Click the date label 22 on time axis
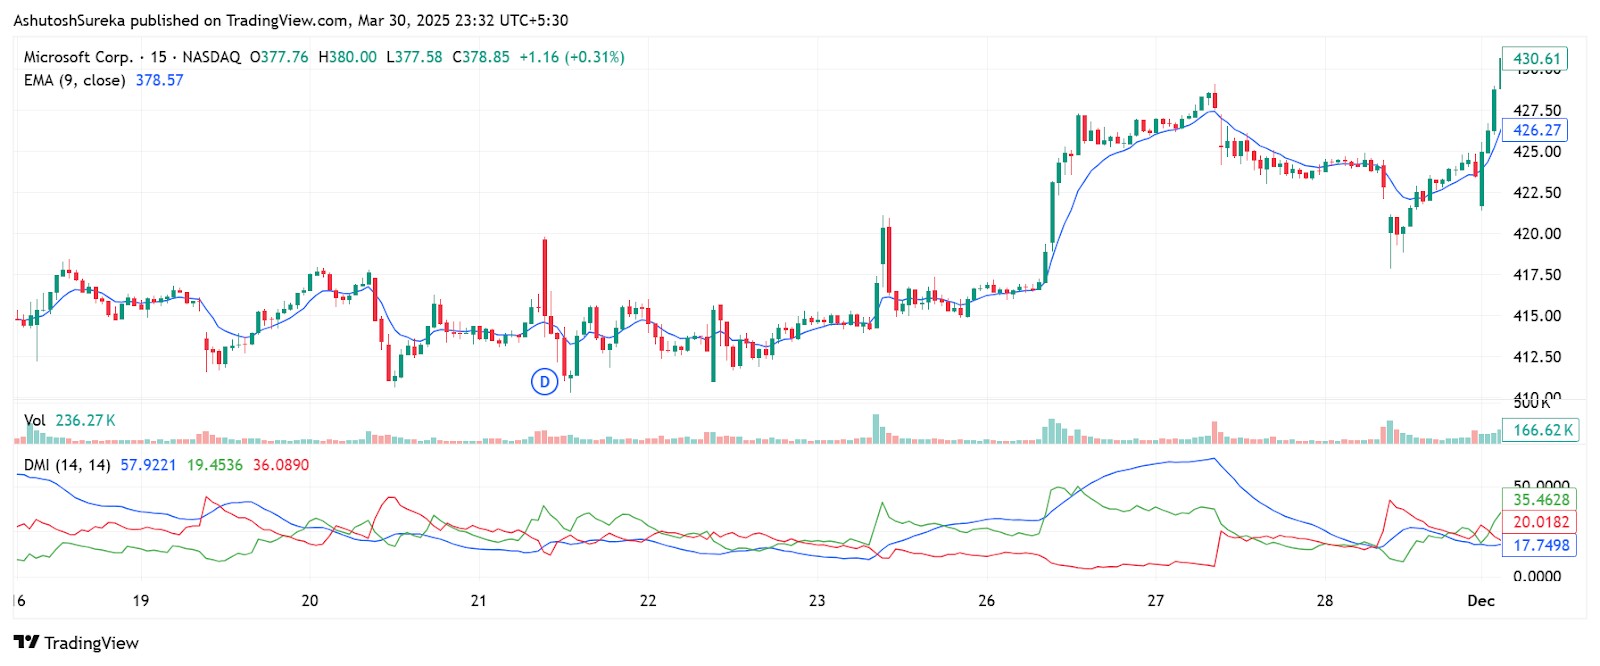The width and height of the screenshot is (1600, 666). 648,600
